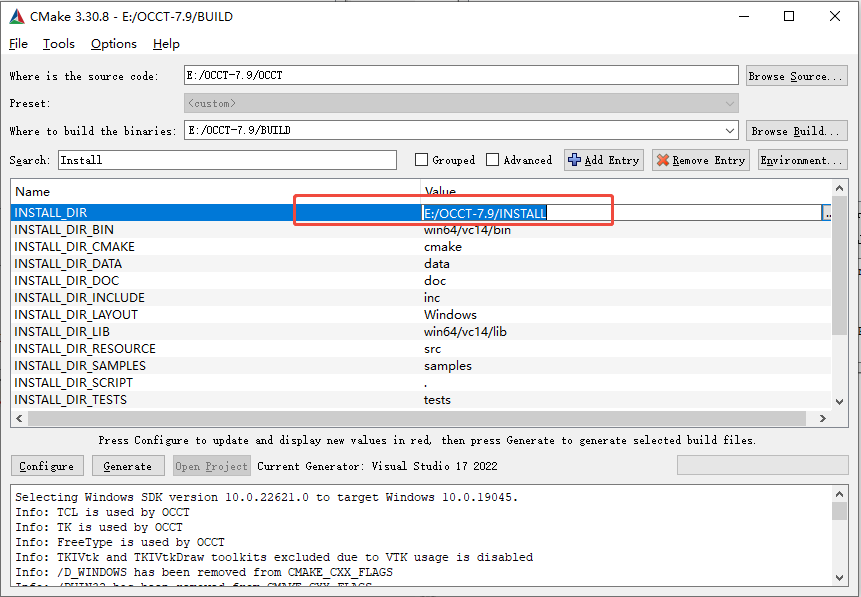Click the Generate button
Viewport: 861px width, 597px height.
pyautogui.click(x=128, y=466)
